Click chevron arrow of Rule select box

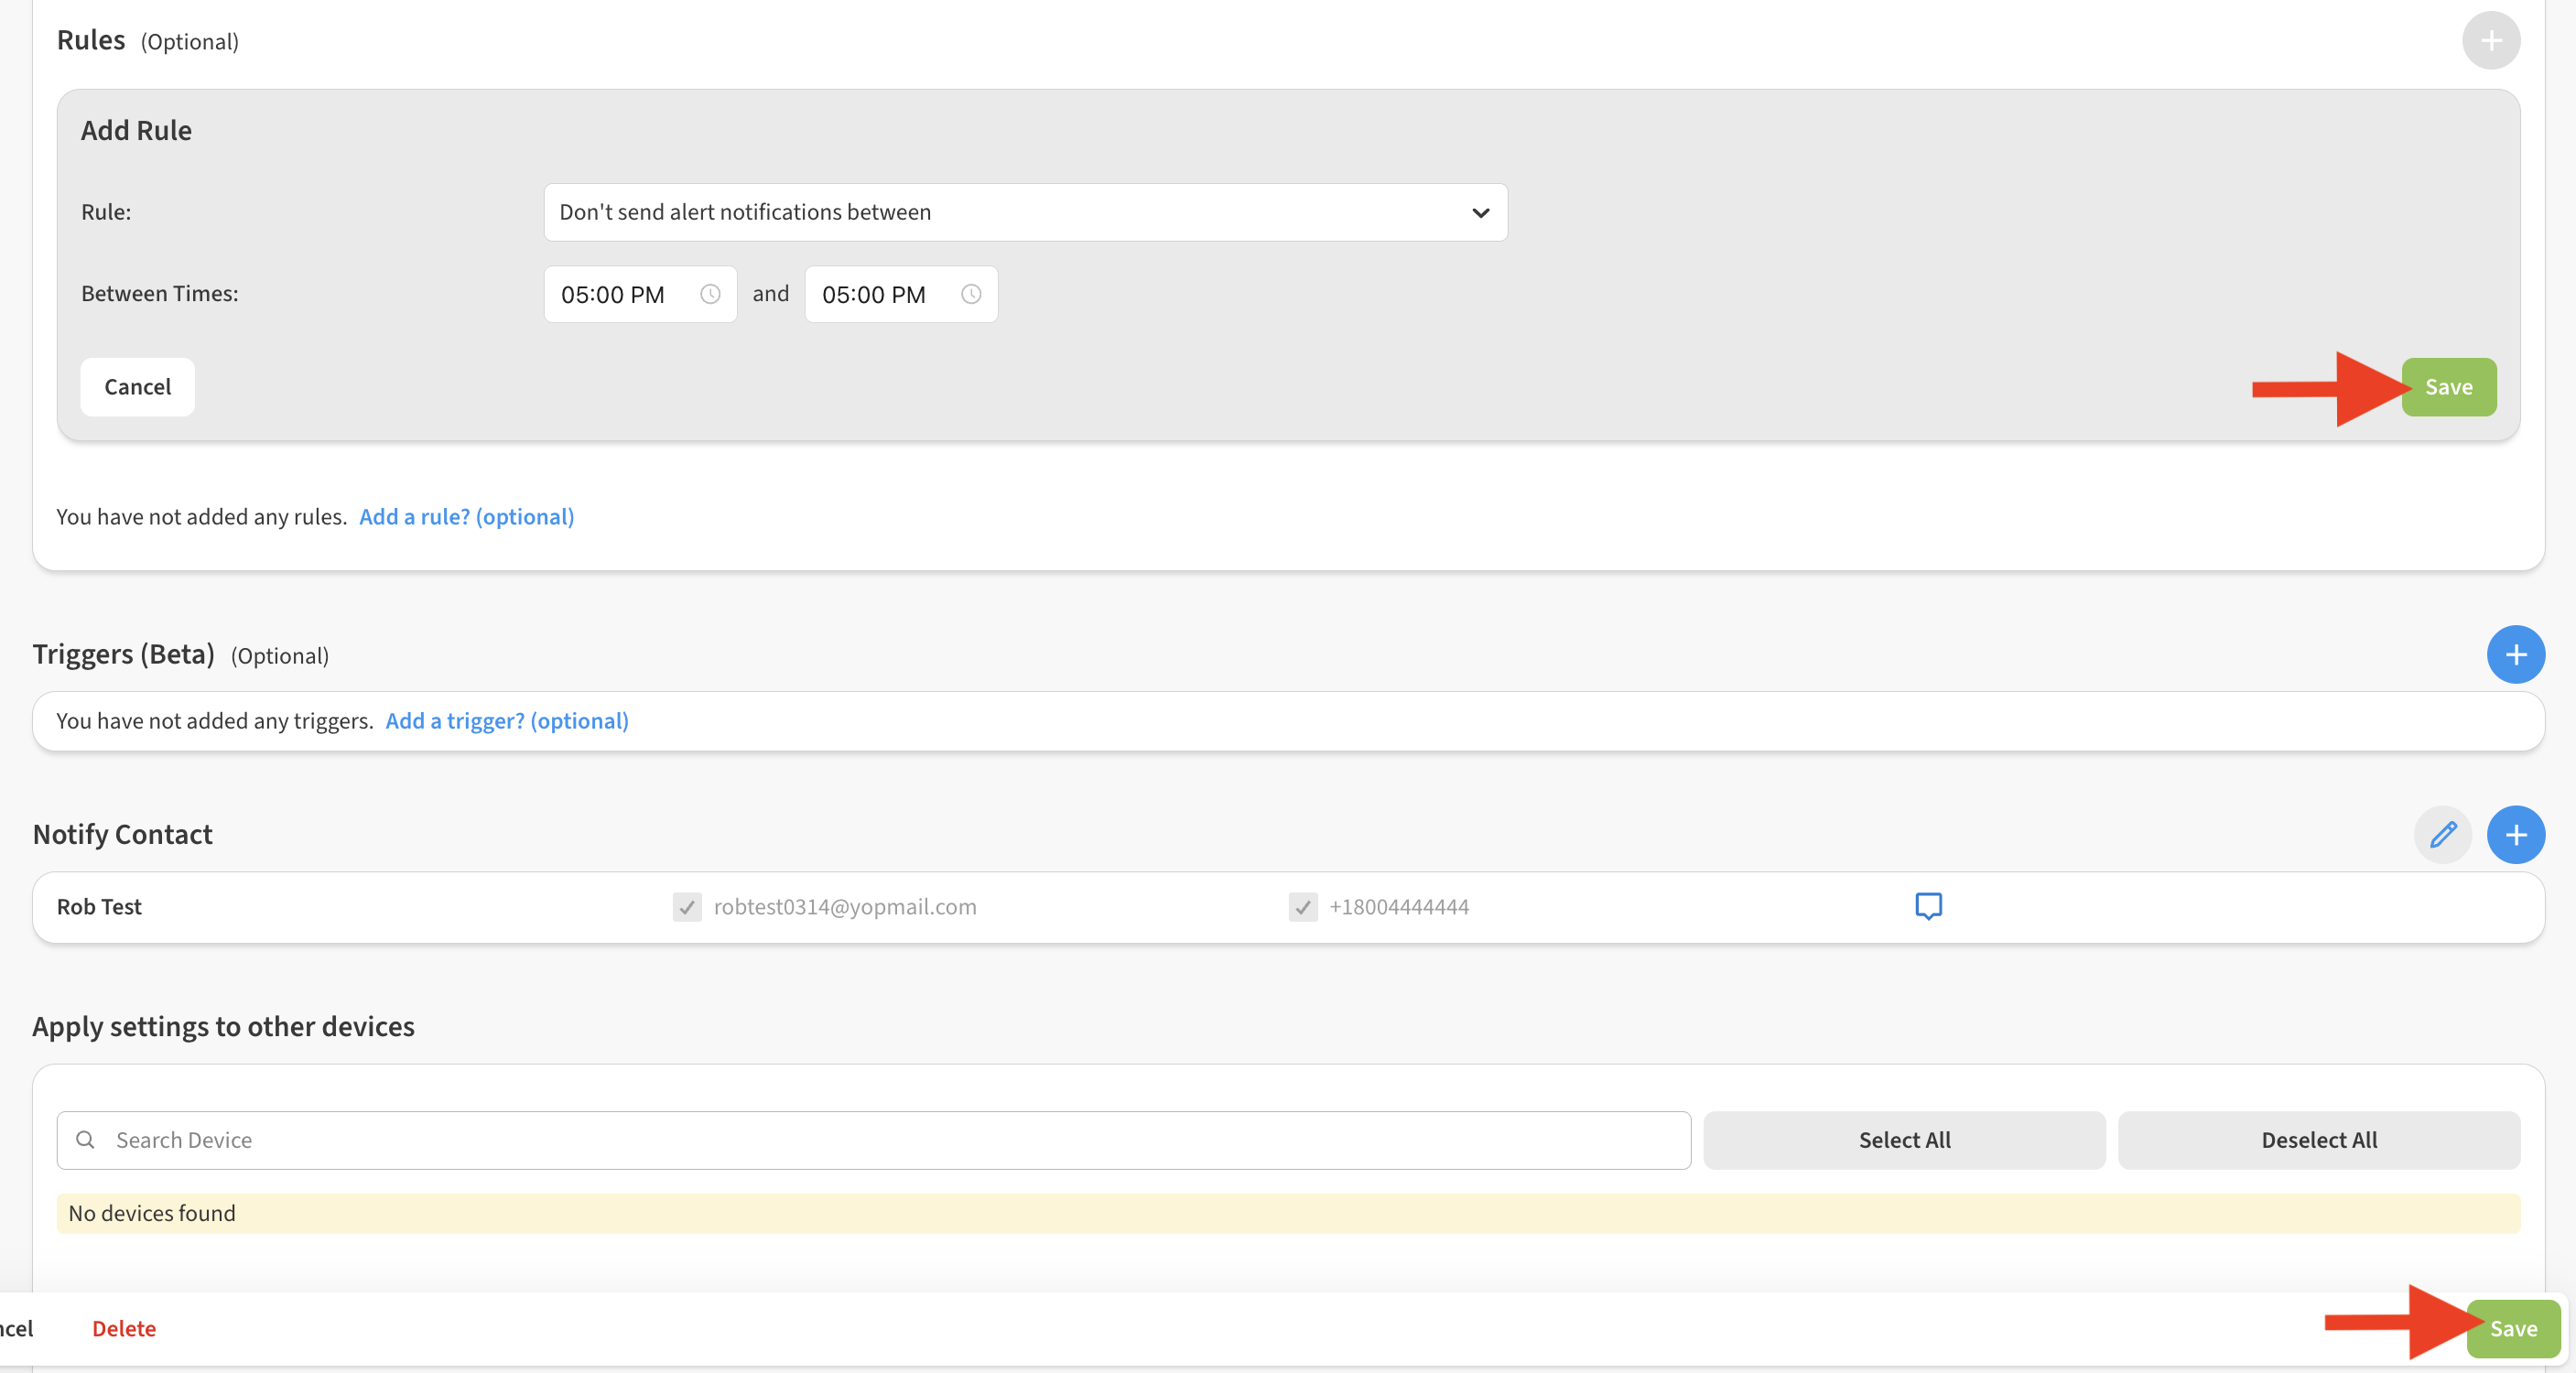coord(1480,213)
